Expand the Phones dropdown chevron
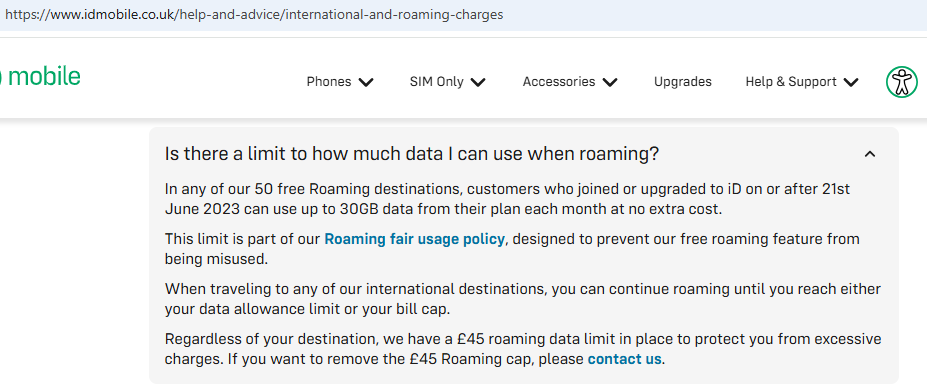 point(366,82)
